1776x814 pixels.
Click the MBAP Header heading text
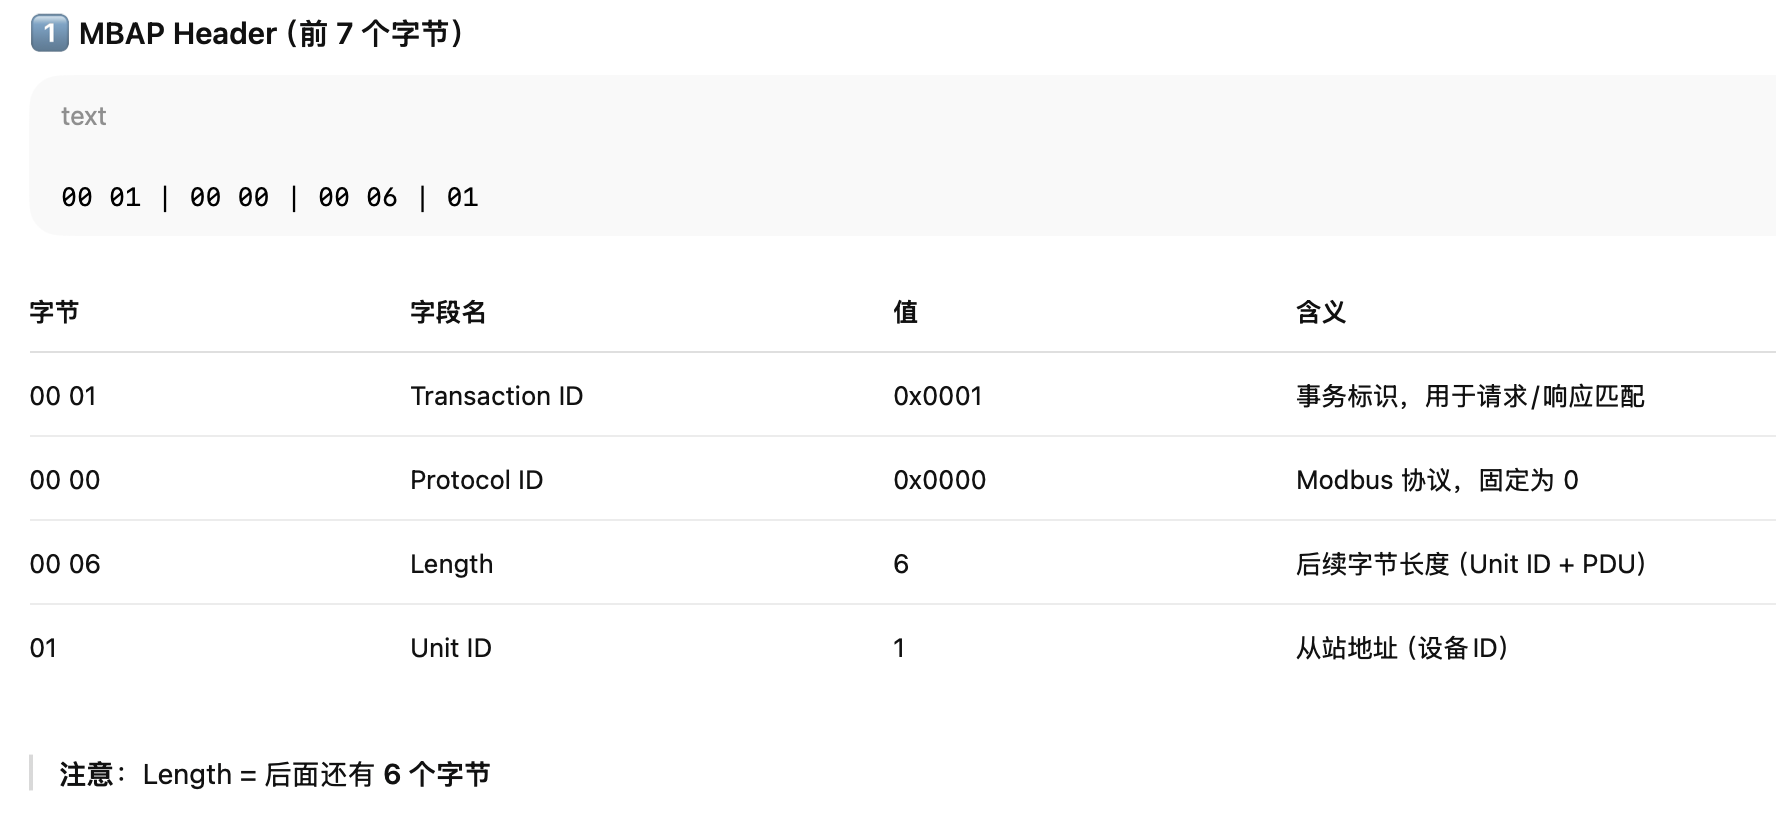tap(270, 34)
